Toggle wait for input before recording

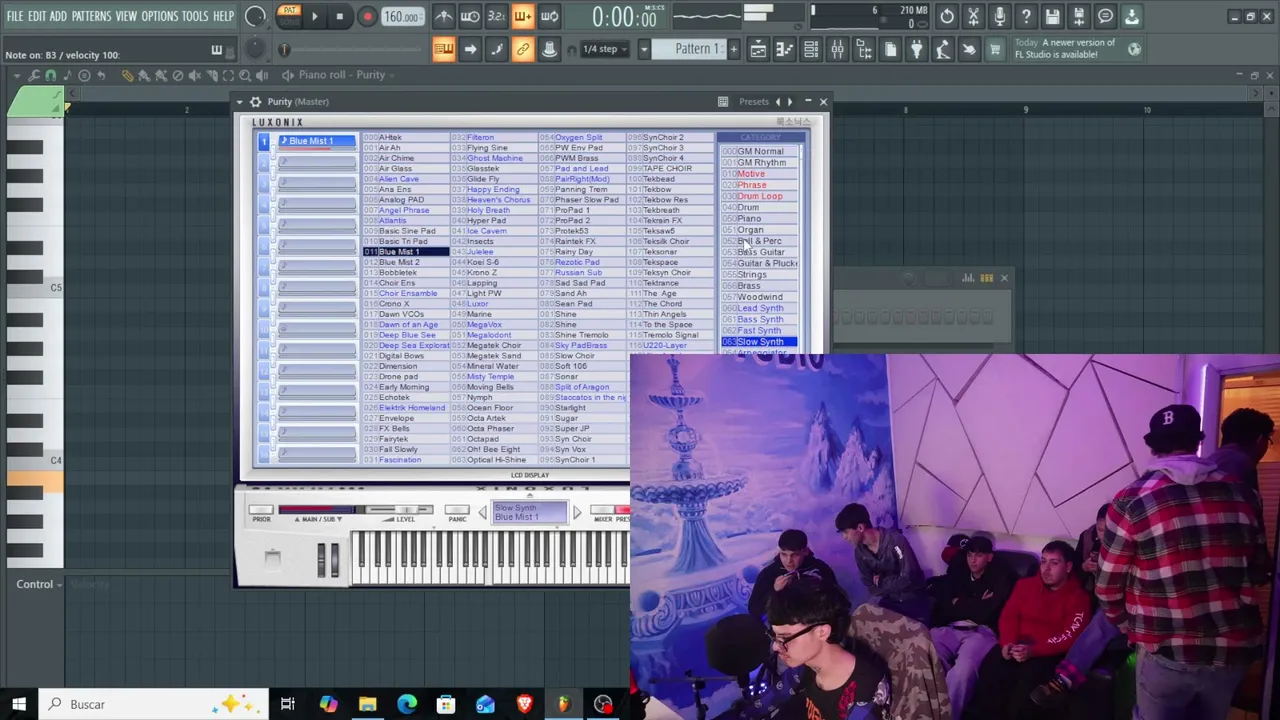click(469, 17)
